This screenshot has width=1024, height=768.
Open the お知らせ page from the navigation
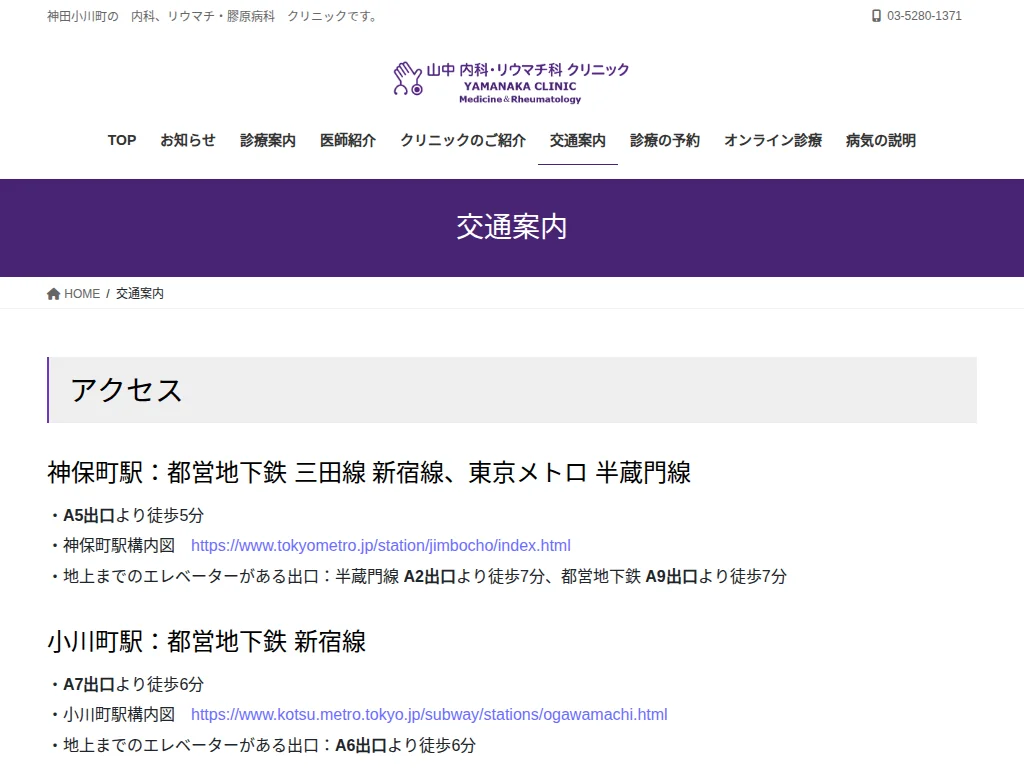188,141
